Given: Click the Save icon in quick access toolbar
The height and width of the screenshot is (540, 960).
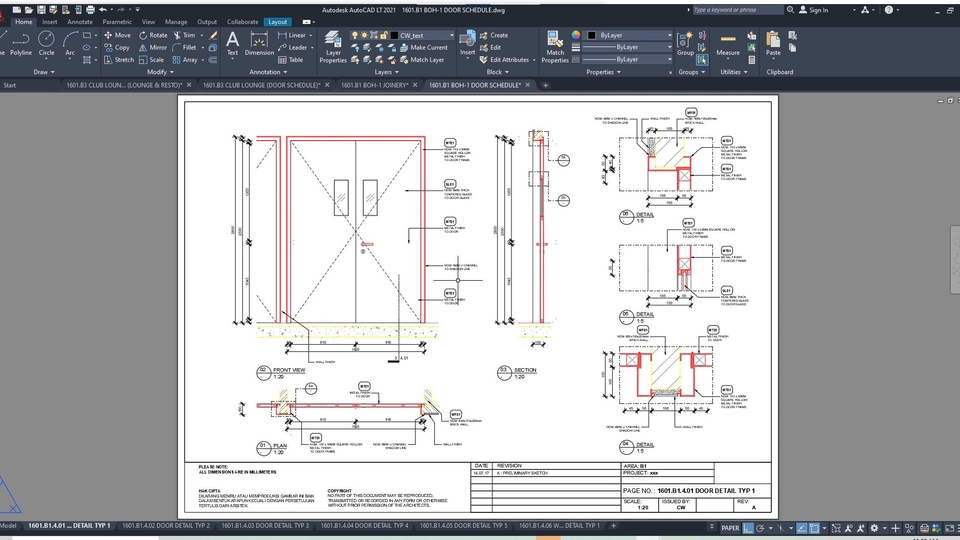Looking at the screenshot, I should tap(41, 10).
